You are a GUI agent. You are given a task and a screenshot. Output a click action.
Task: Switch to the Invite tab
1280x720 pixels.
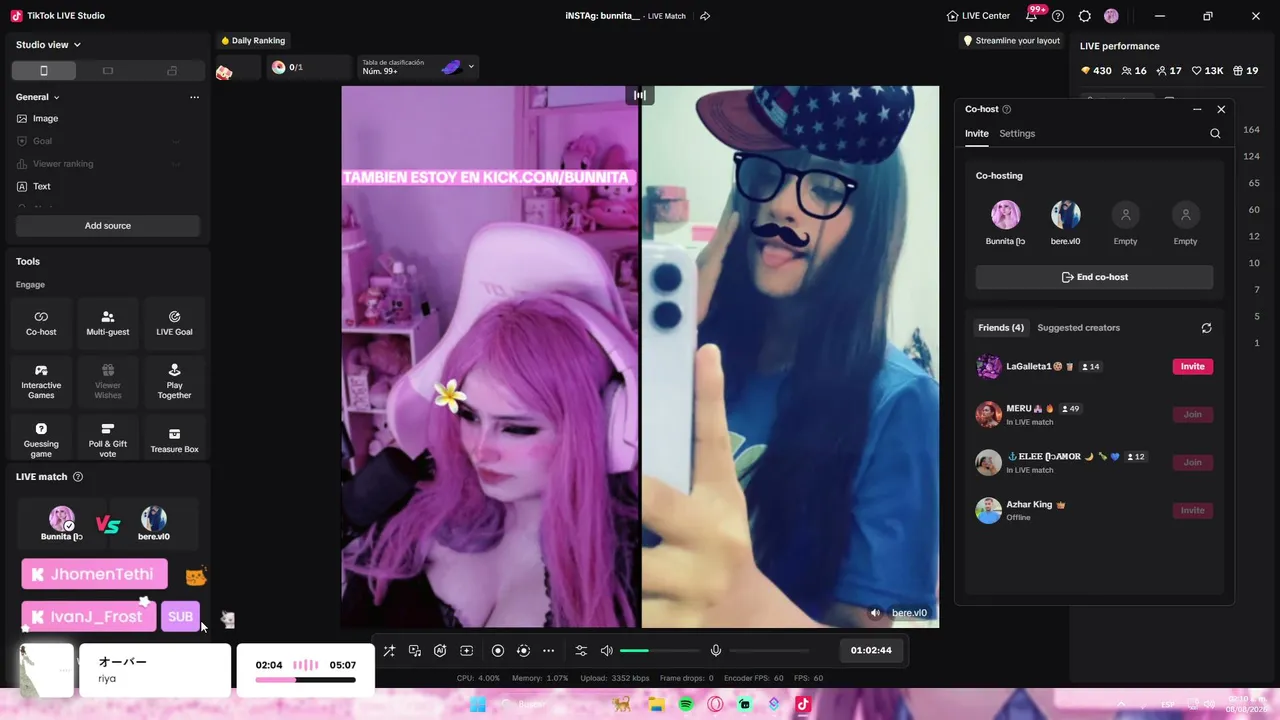pyautogui.click(x=977, y=134)
